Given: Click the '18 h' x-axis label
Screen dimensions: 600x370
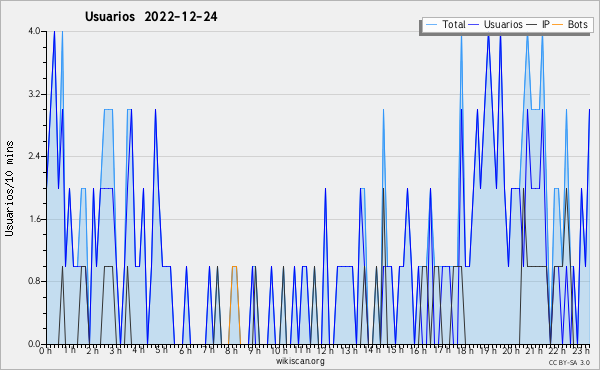Looking at the screenshot, I should pos(465,350).
